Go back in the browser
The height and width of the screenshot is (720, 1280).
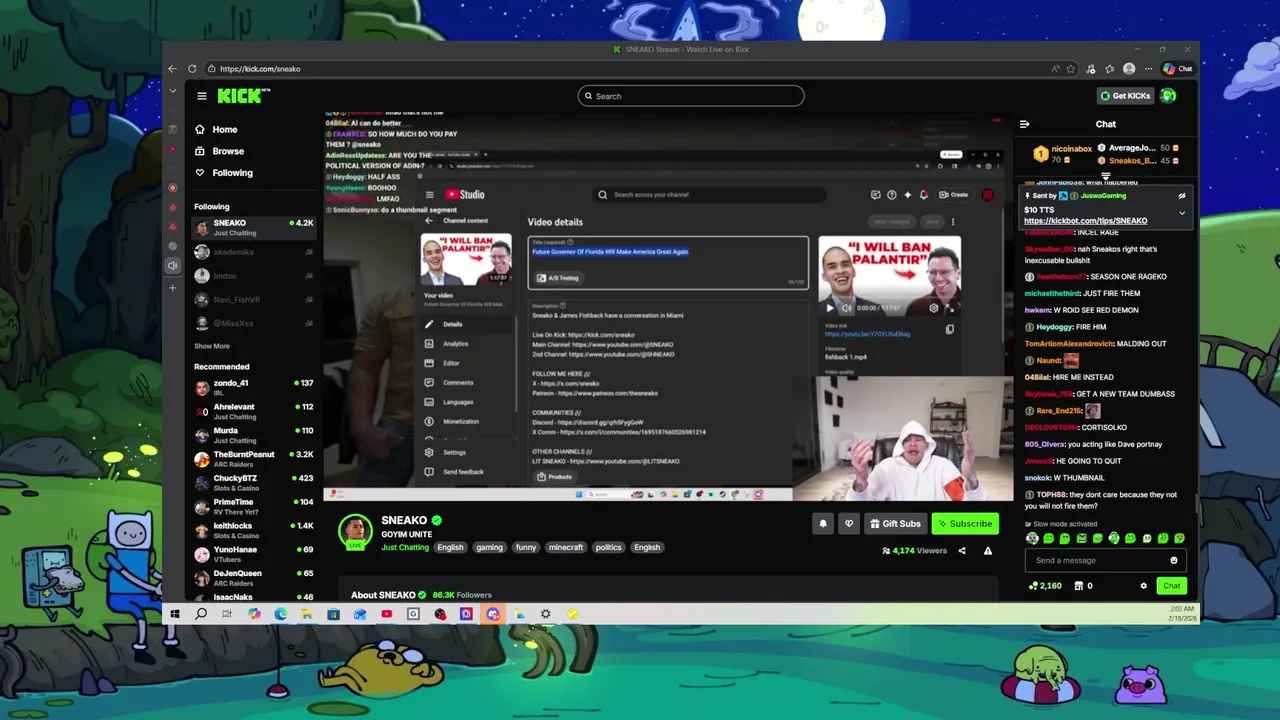(172, 69)
